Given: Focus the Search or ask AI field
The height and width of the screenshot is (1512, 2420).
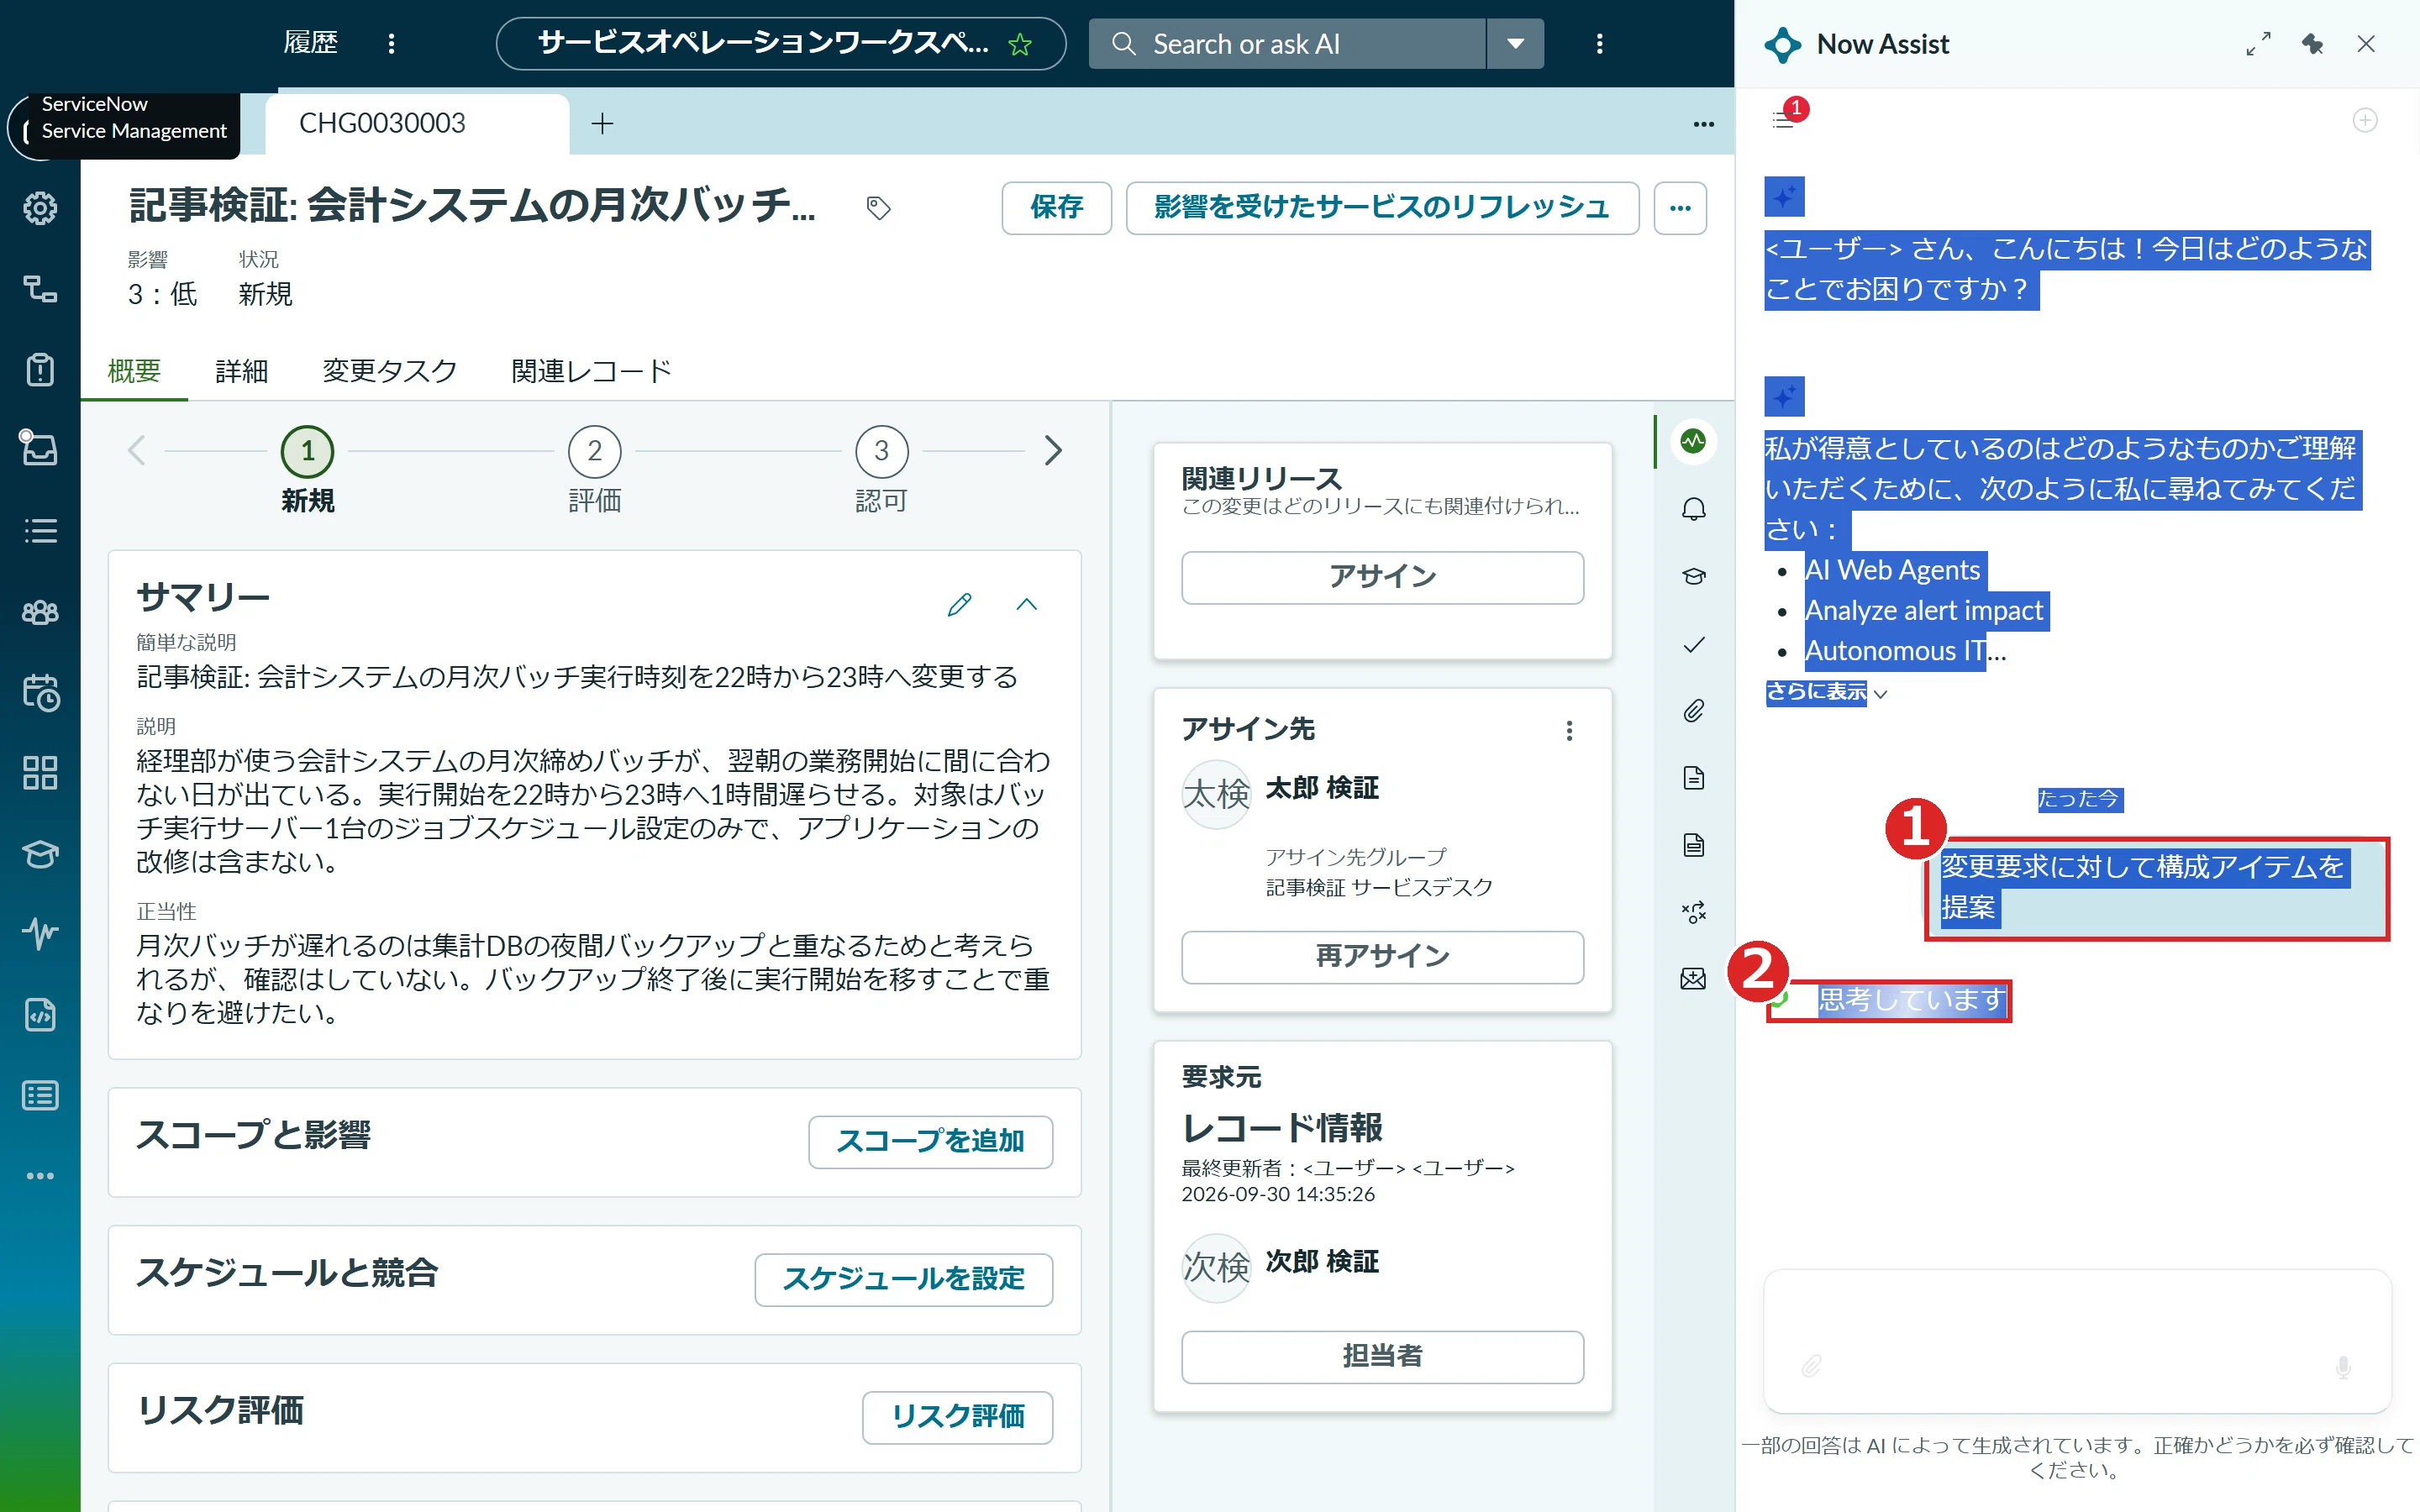Looking at the screenshot, I should (x=1287, y=44).
